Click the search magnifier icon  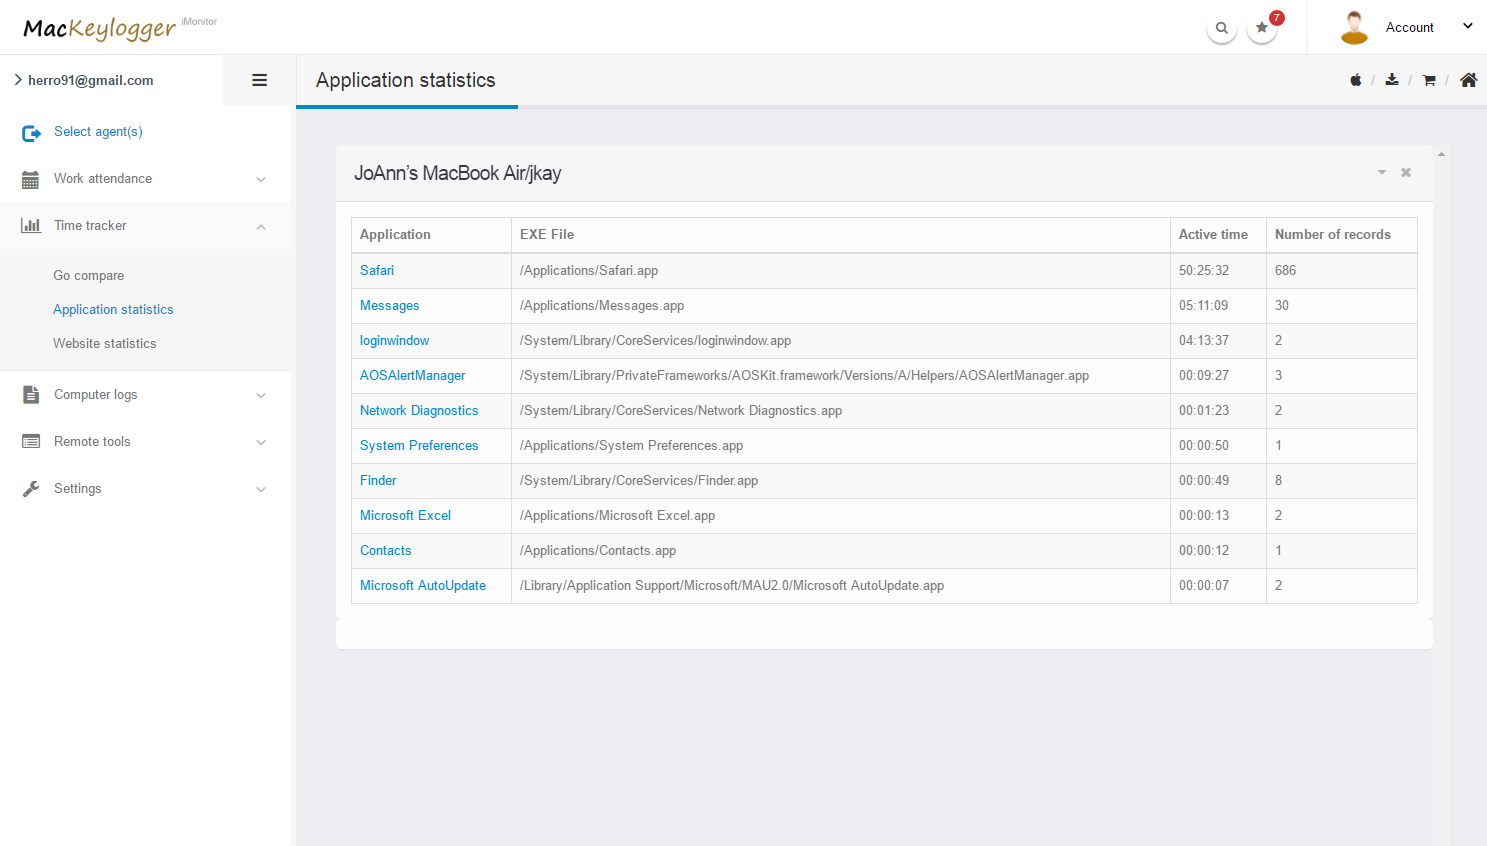pyautogui.click(x=1221, y=28)
